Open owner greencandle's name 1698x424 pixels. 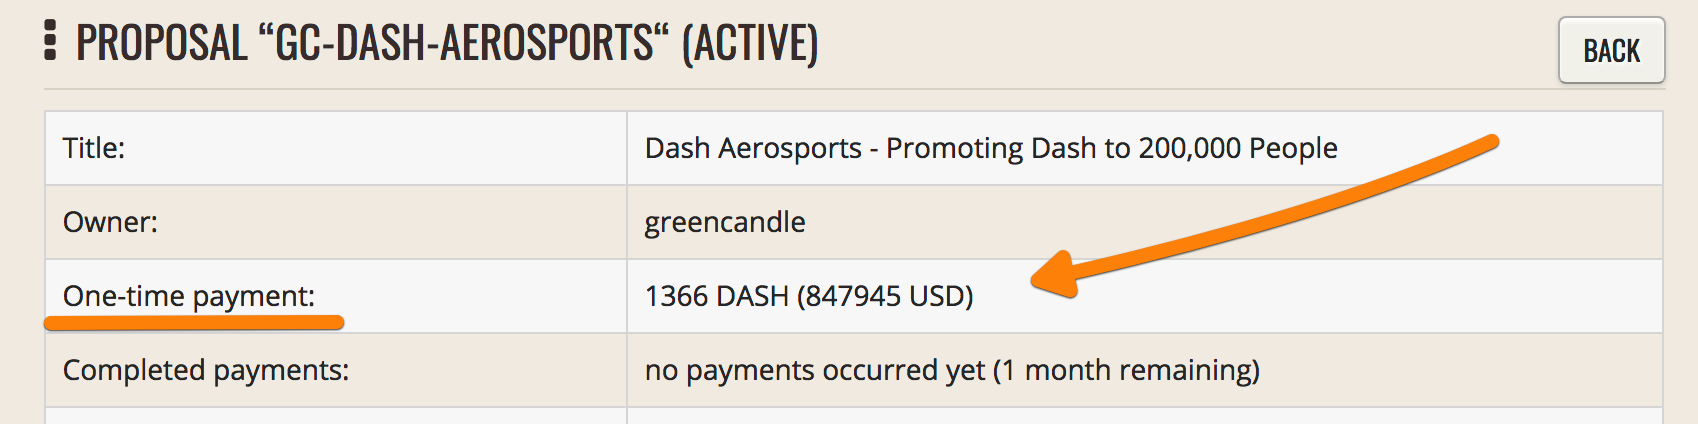725,222
